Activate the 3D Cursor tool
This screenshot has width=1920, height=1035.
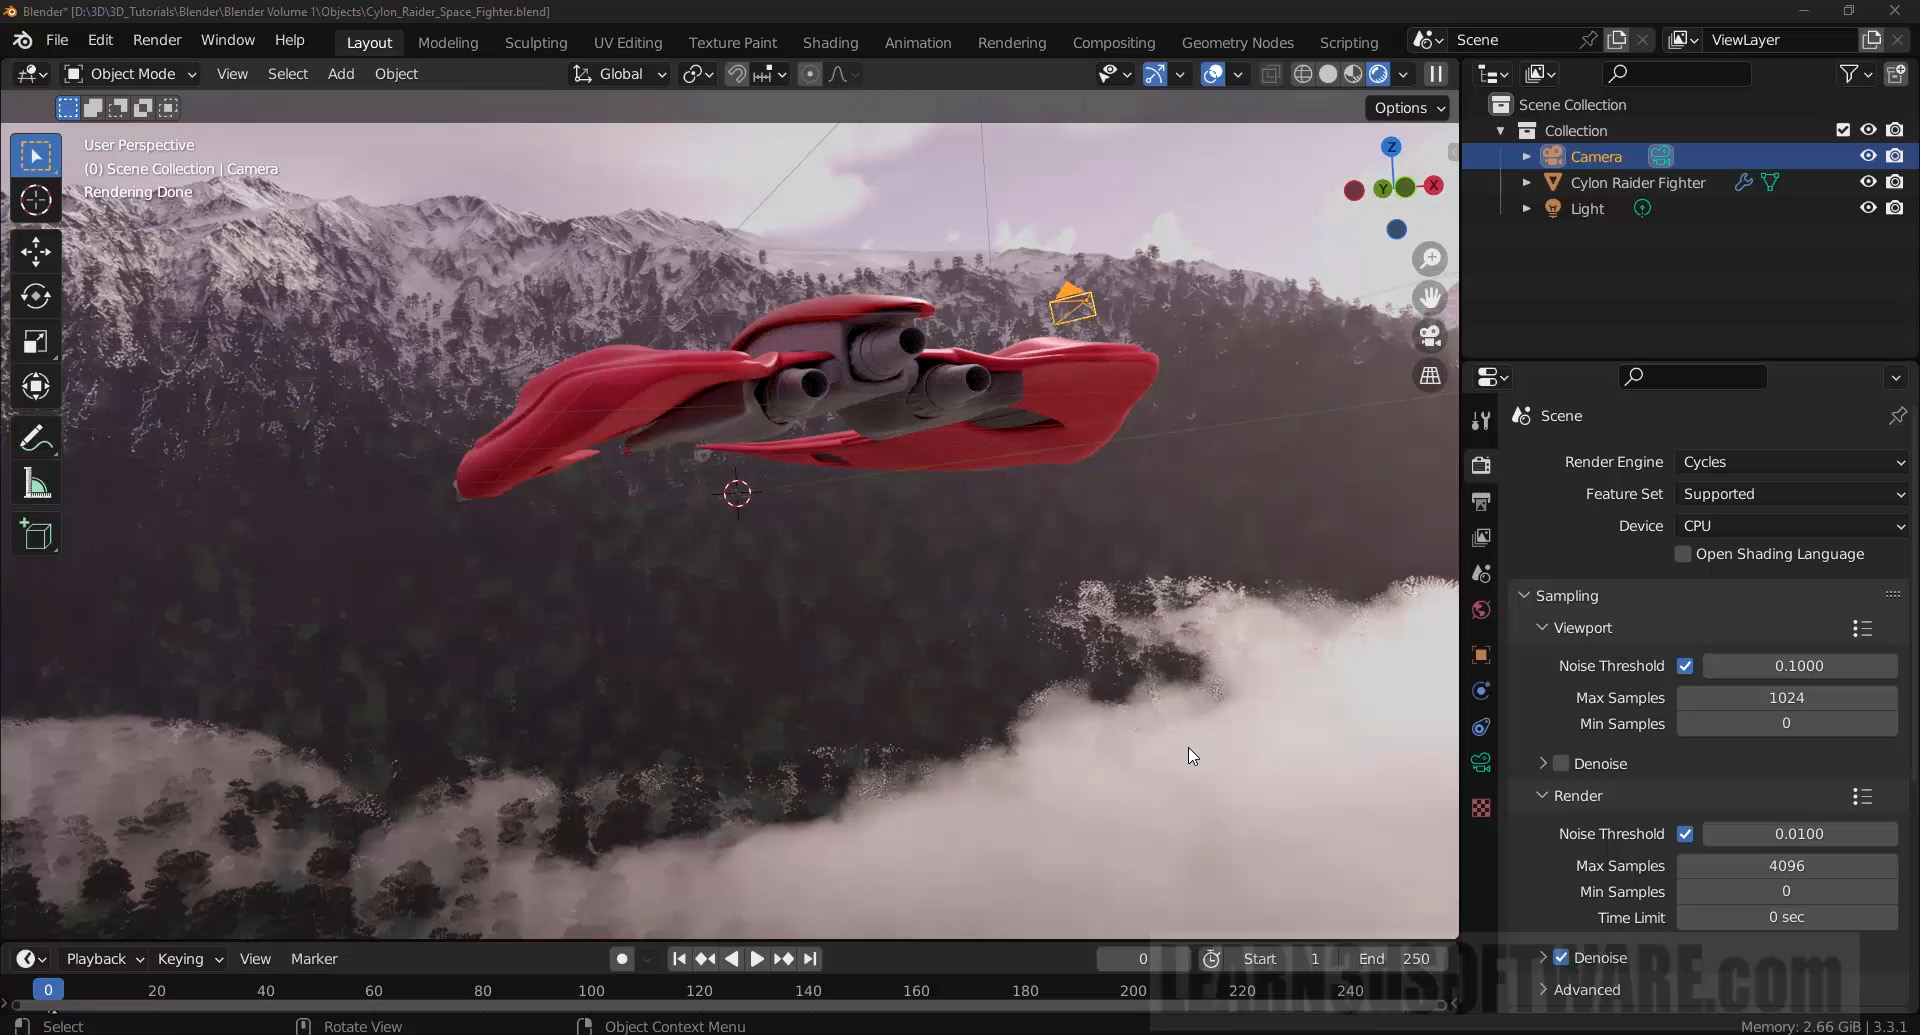[x=36, y=201]
